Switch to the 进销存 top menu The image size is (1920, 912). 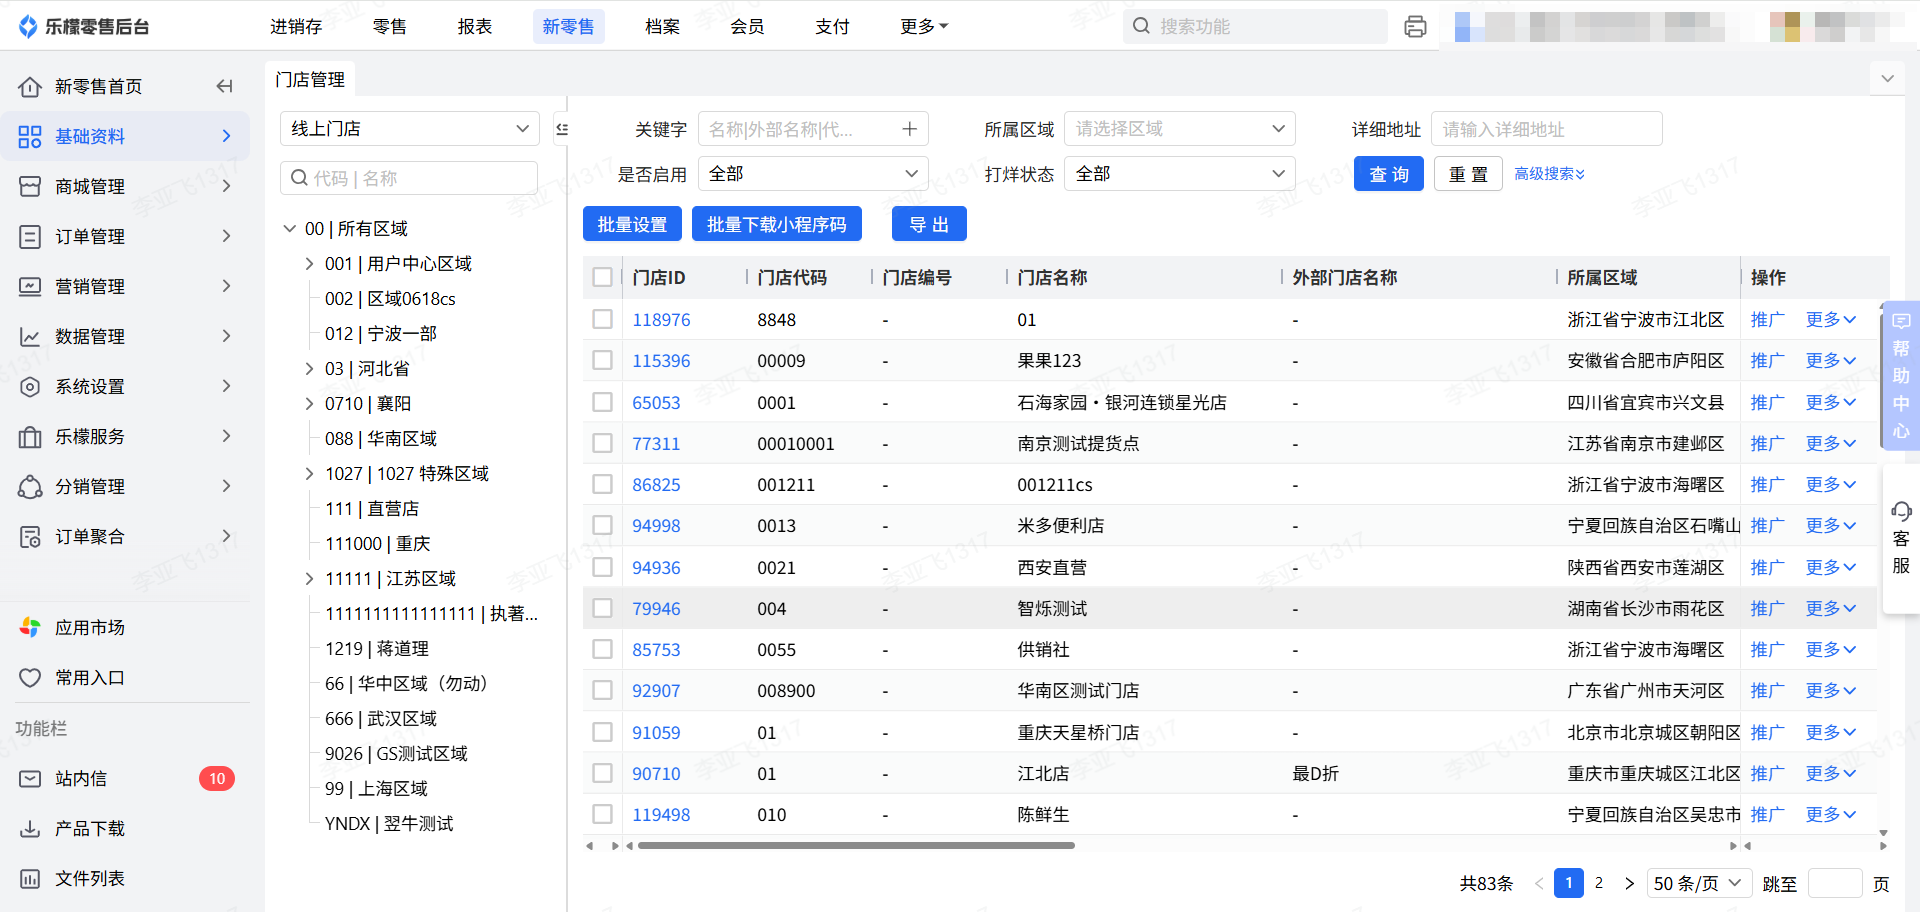click(296, 27)
